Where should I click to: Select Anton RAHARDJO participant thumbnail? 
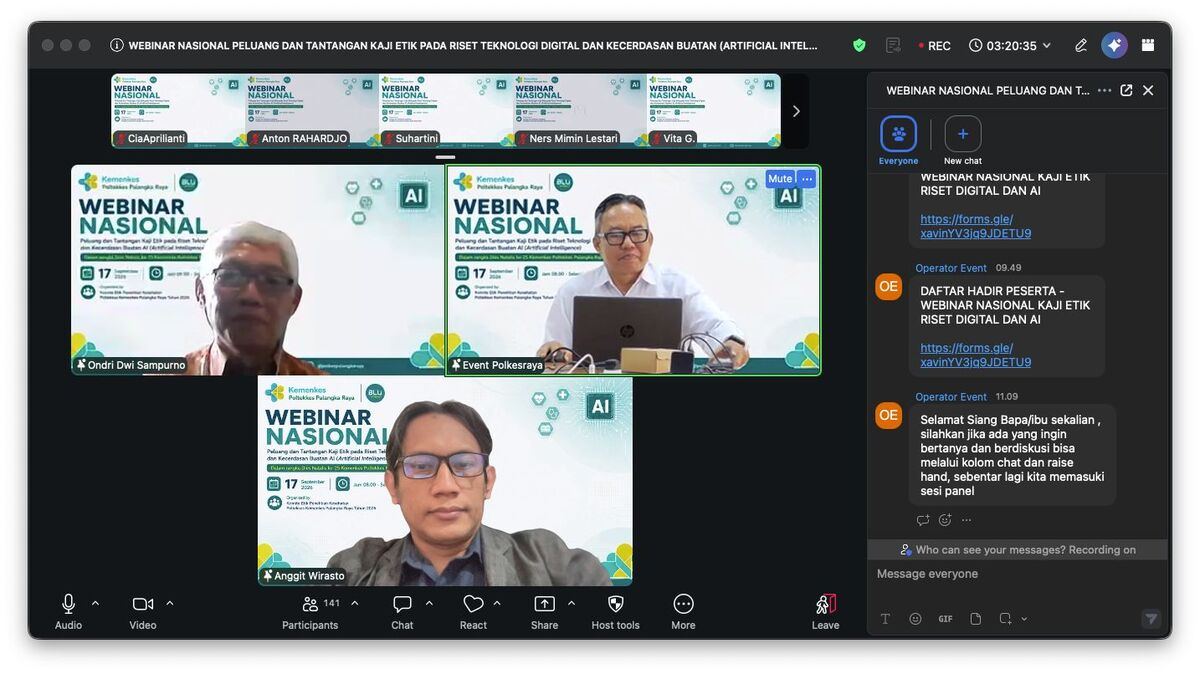[312, 110]
